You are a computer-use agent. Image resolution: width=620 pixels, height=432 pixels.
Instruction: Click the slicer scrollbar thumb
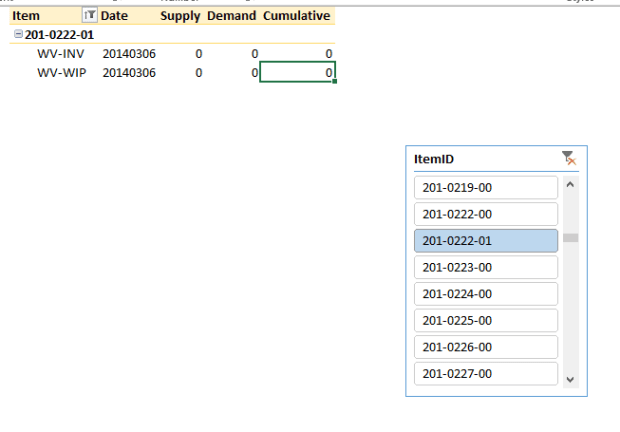click(570, 238)
